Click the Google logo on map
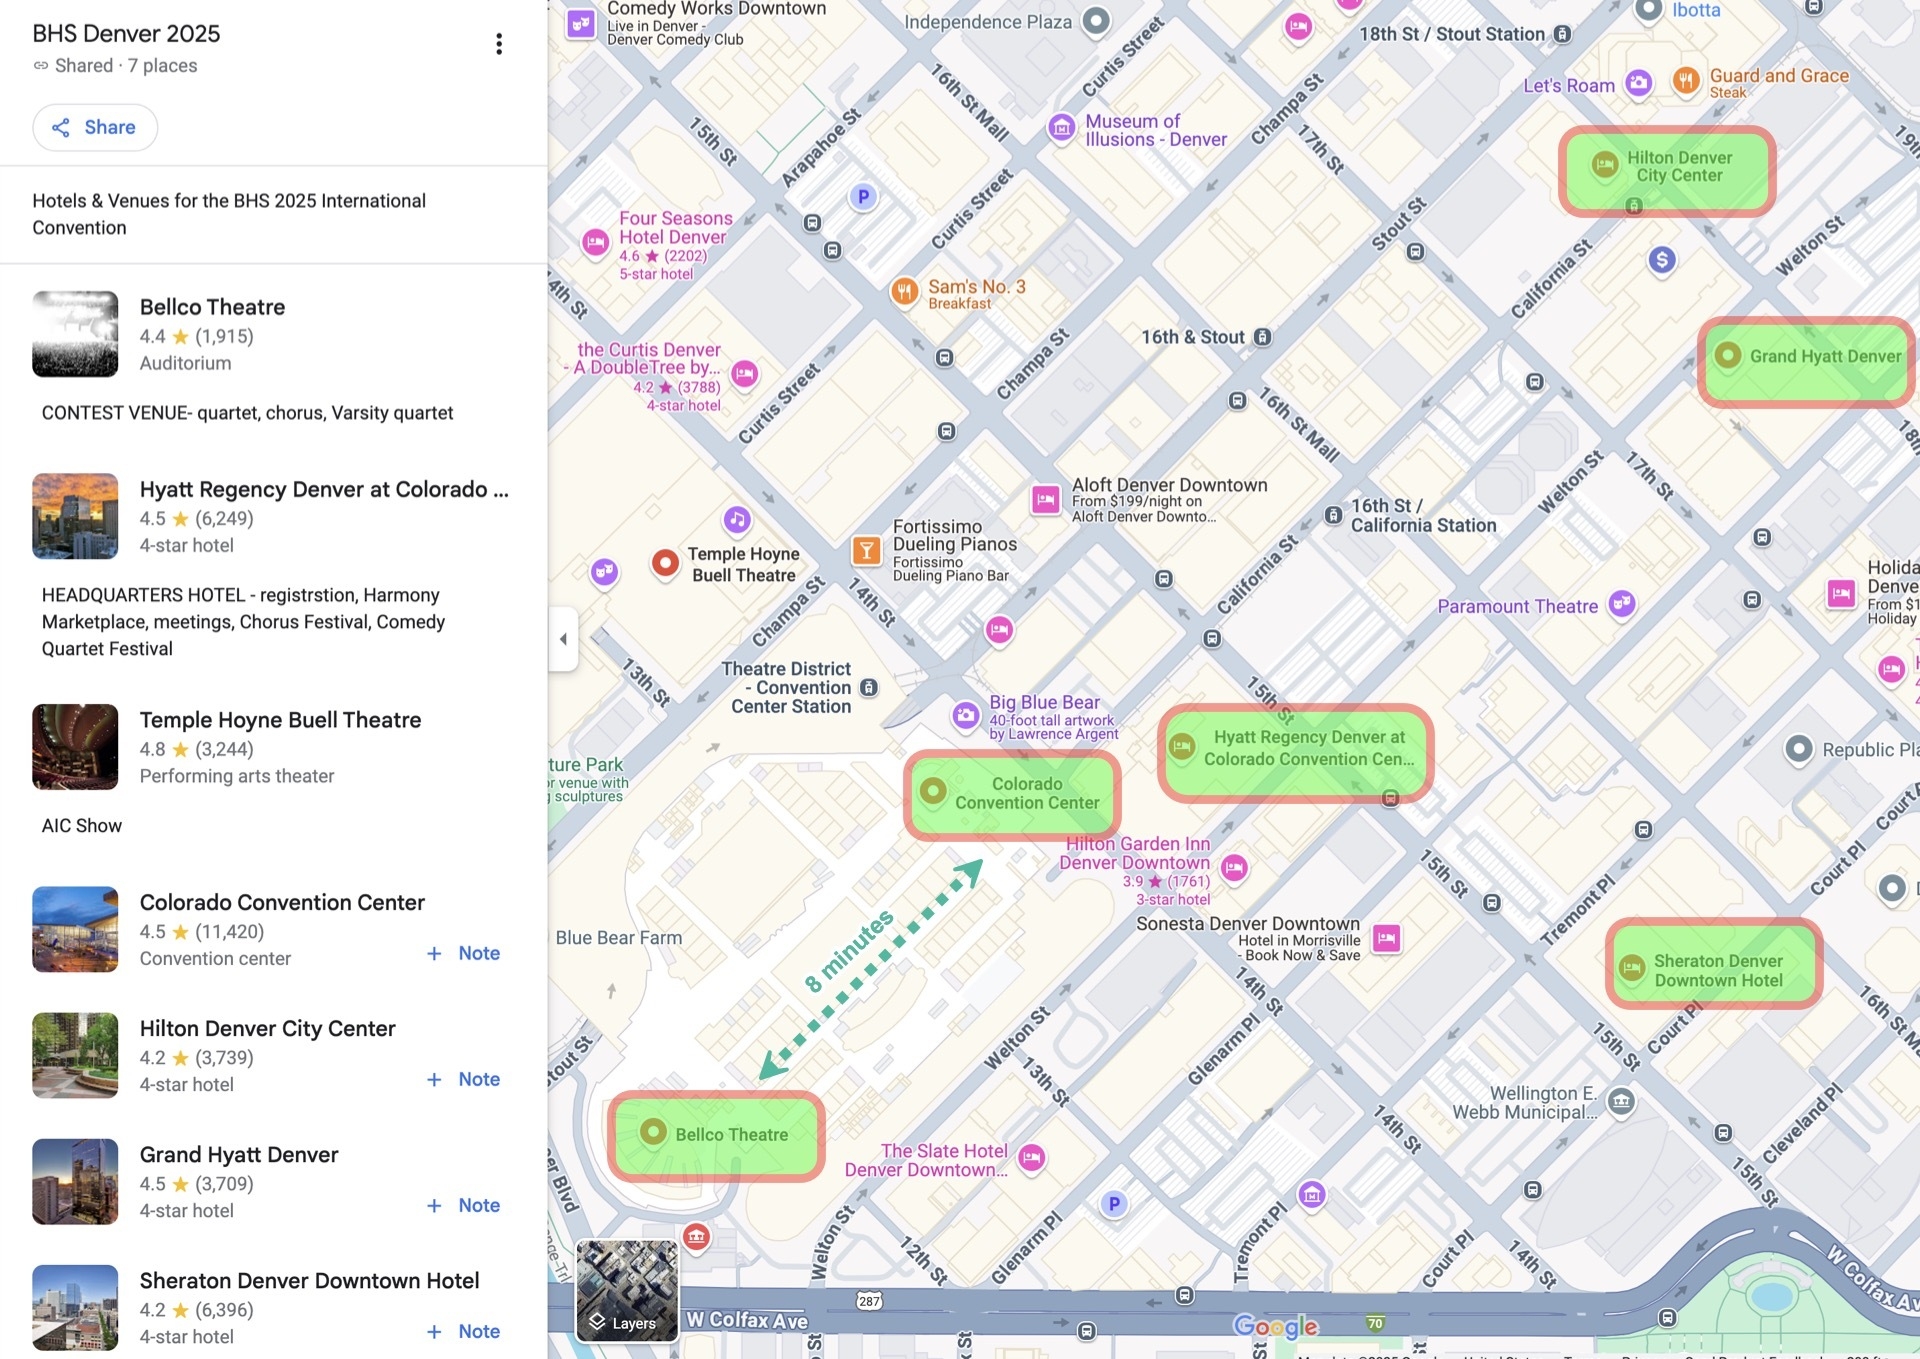Viewport: 1920px width, 1359px height. coord(1275,1327)
